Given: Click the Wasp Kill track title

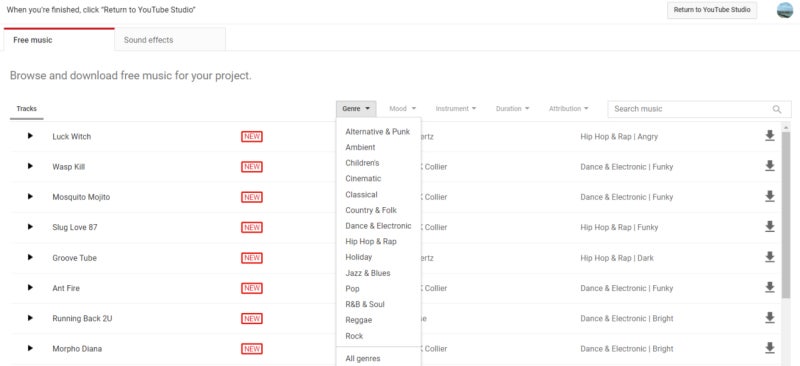Looking at the screenshot, I should pyautogui.click(x=68, y=166).
